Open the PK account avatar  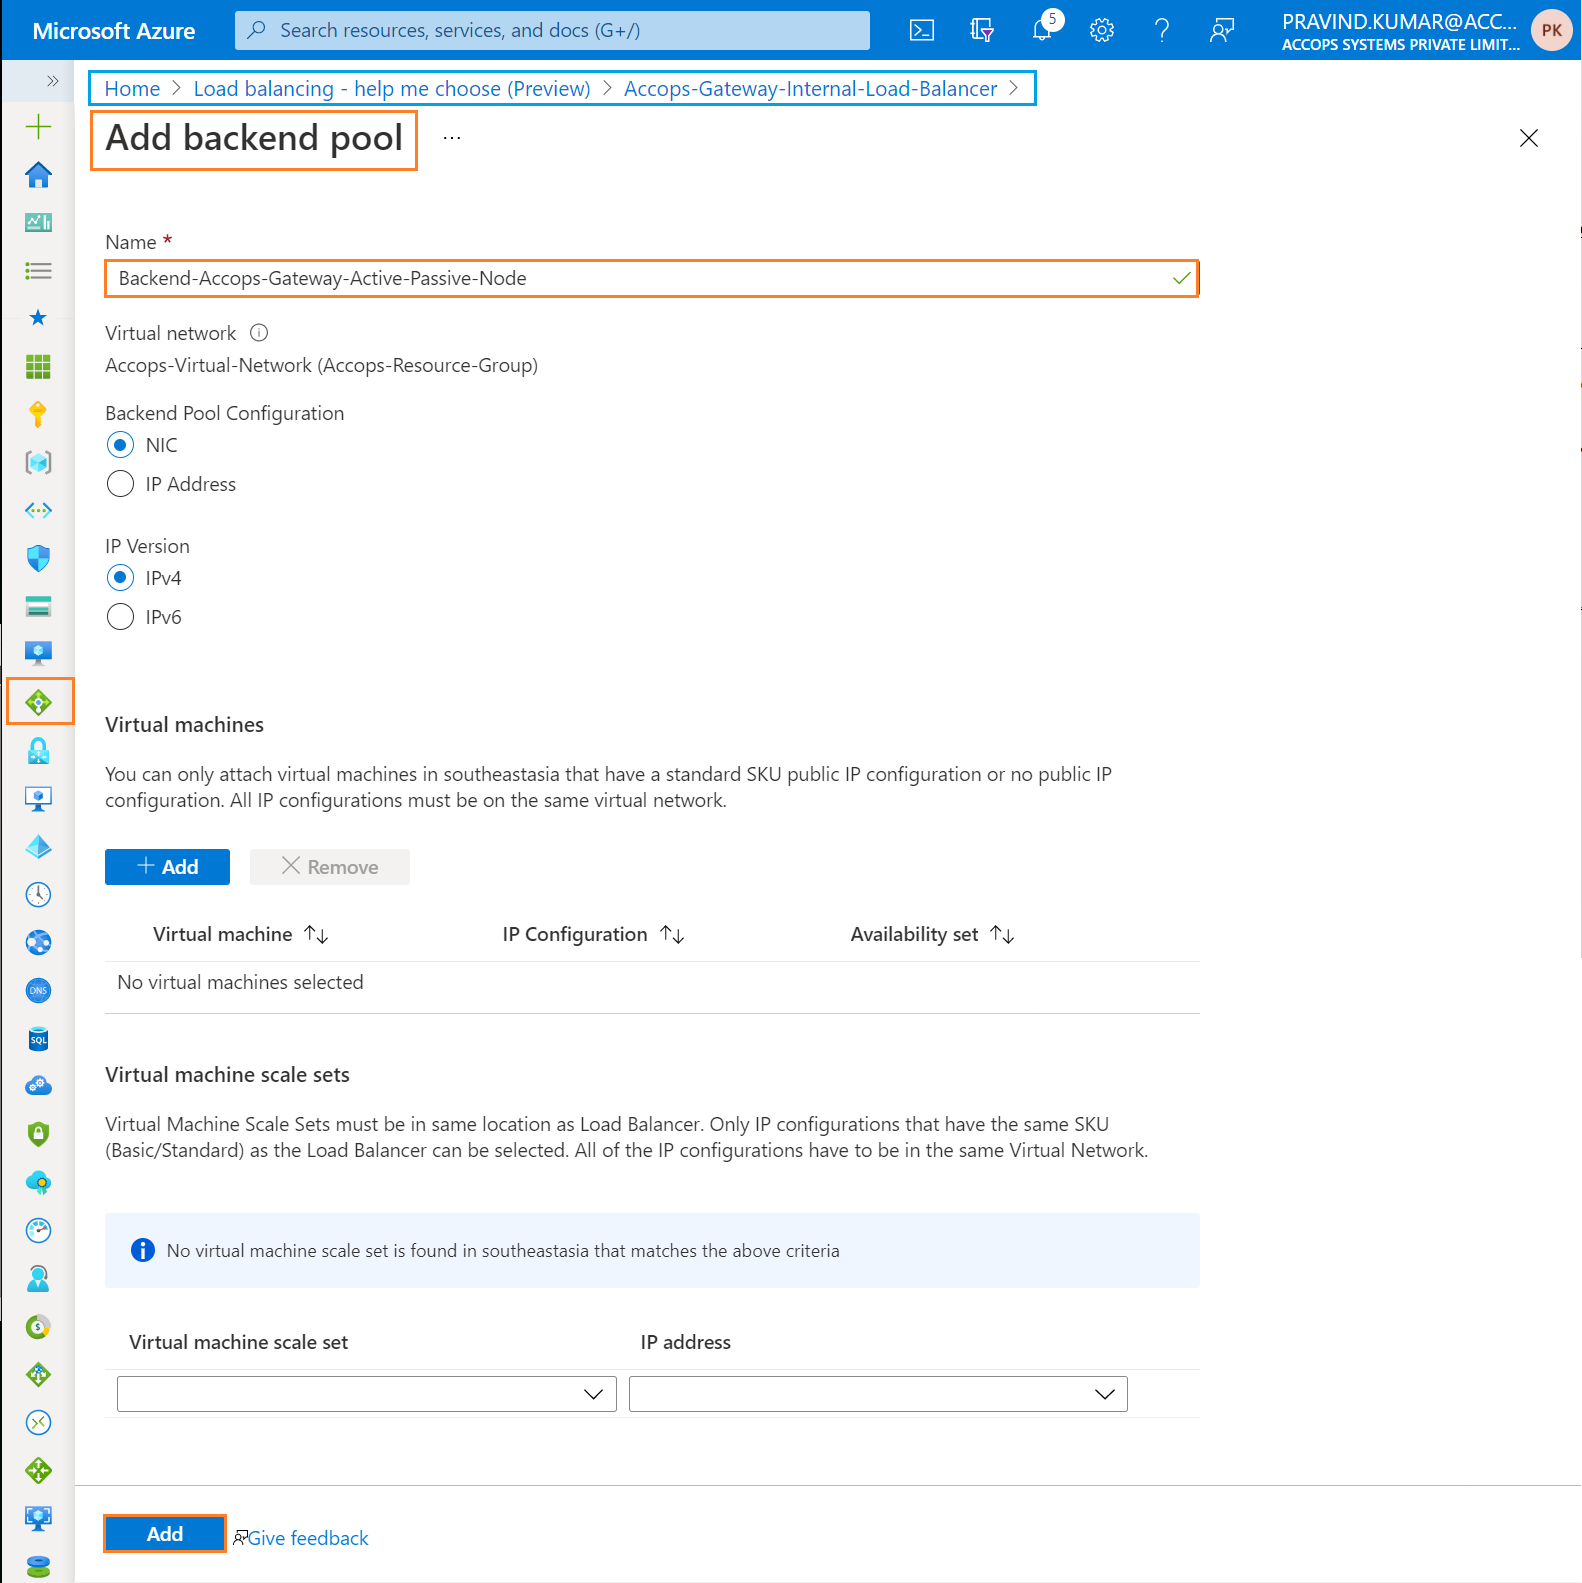pyautogui.click(x=1551, y=30)
